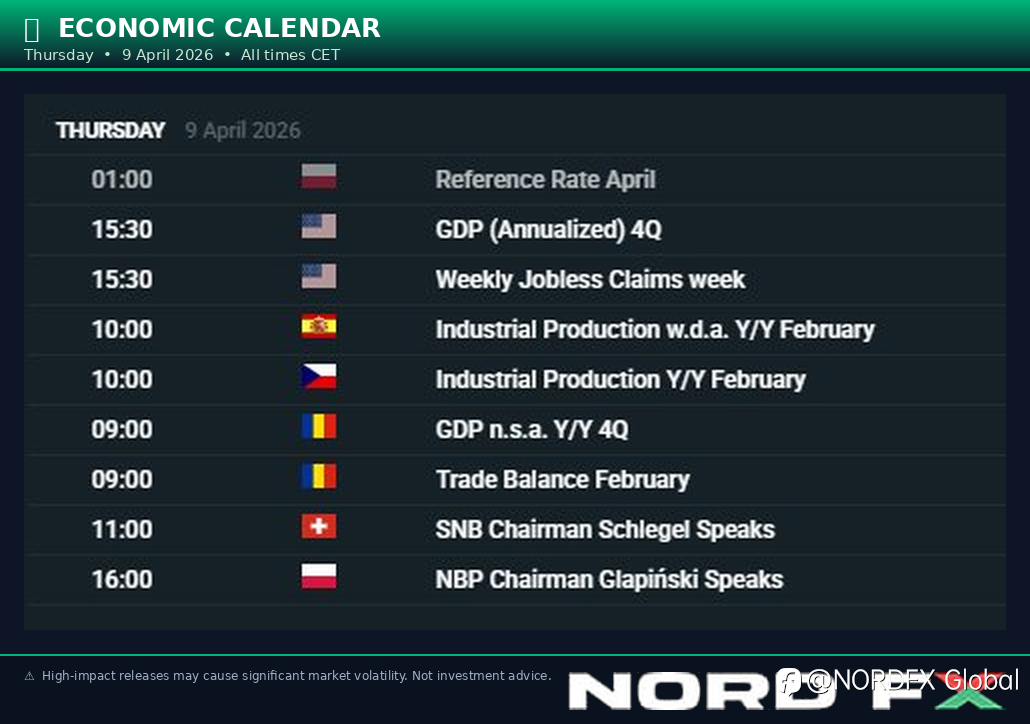Screen dimensions: 1030x724
Task: Open the Weekly Jobless Claims week event
Action: [590, 279]
